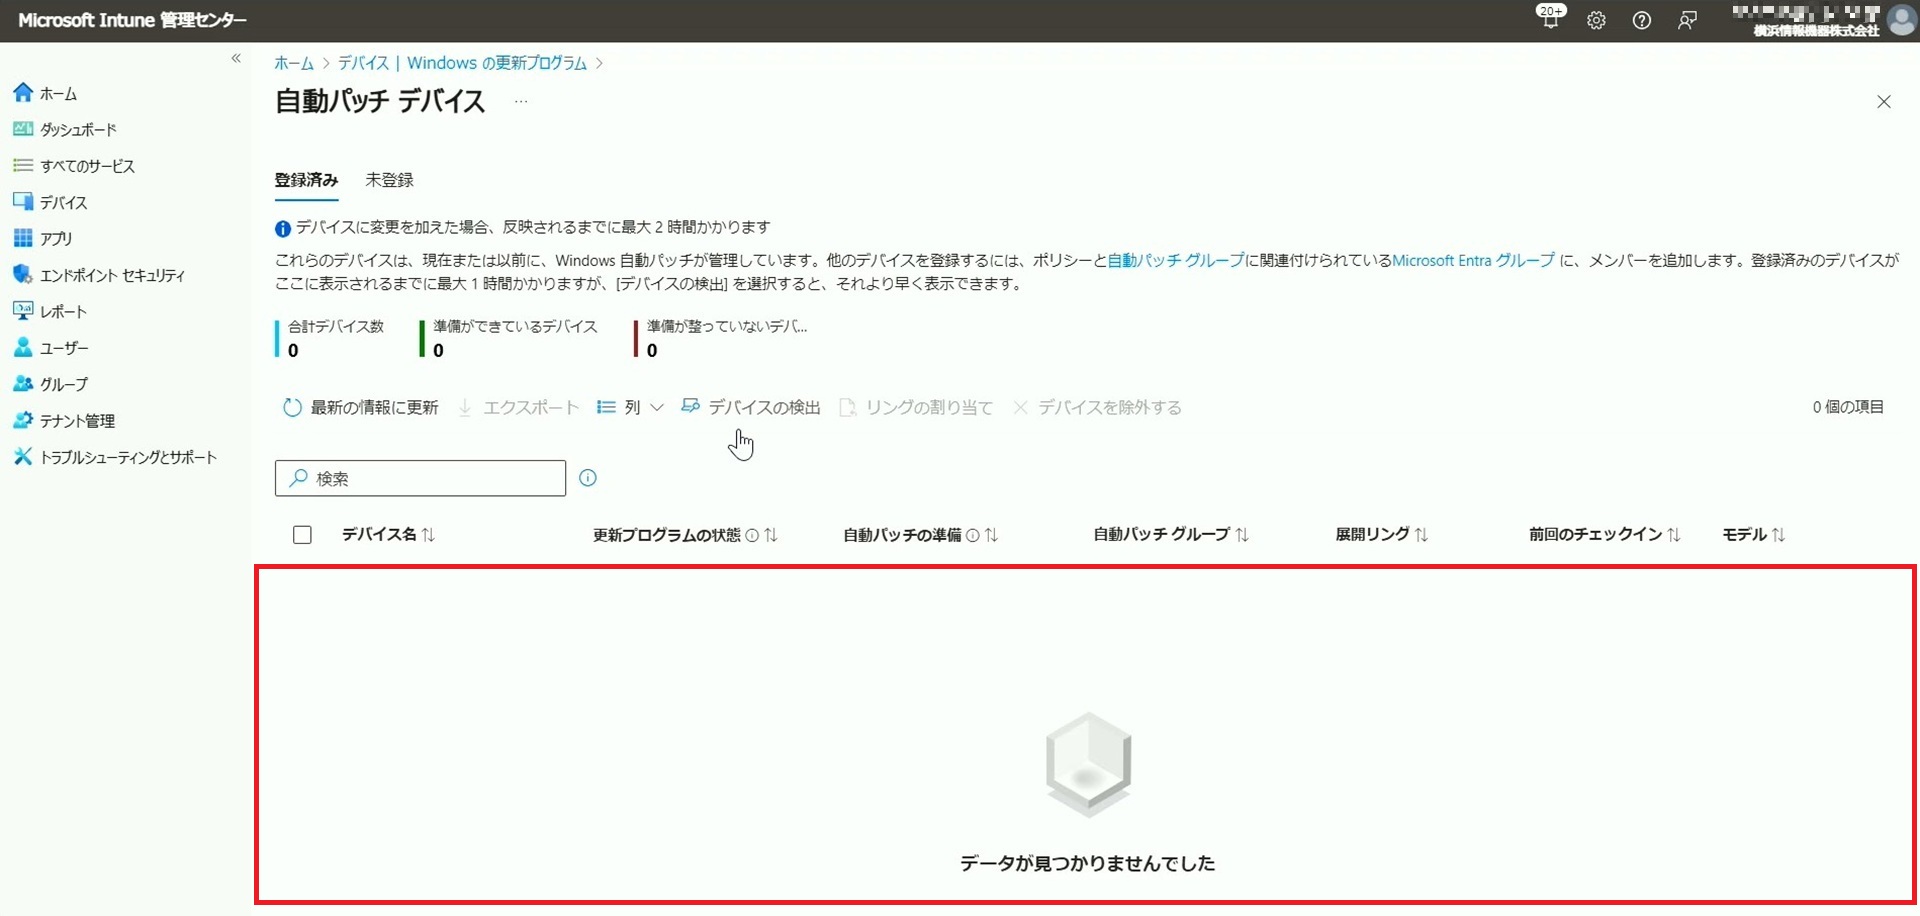Image resolution: width=1920 pixels, height=916 pixels.
Task: Click デバイス | Windows の更新プログラム breadcrumb
Action: coord(462,63)
